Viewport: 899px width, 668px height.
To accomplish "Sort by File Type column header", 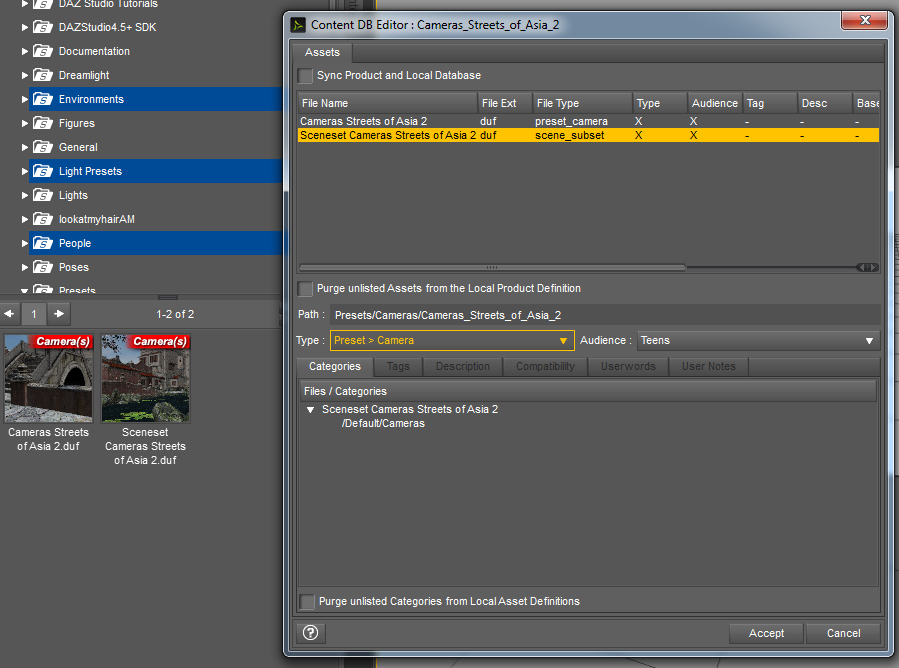I will (x=583, y=103).
